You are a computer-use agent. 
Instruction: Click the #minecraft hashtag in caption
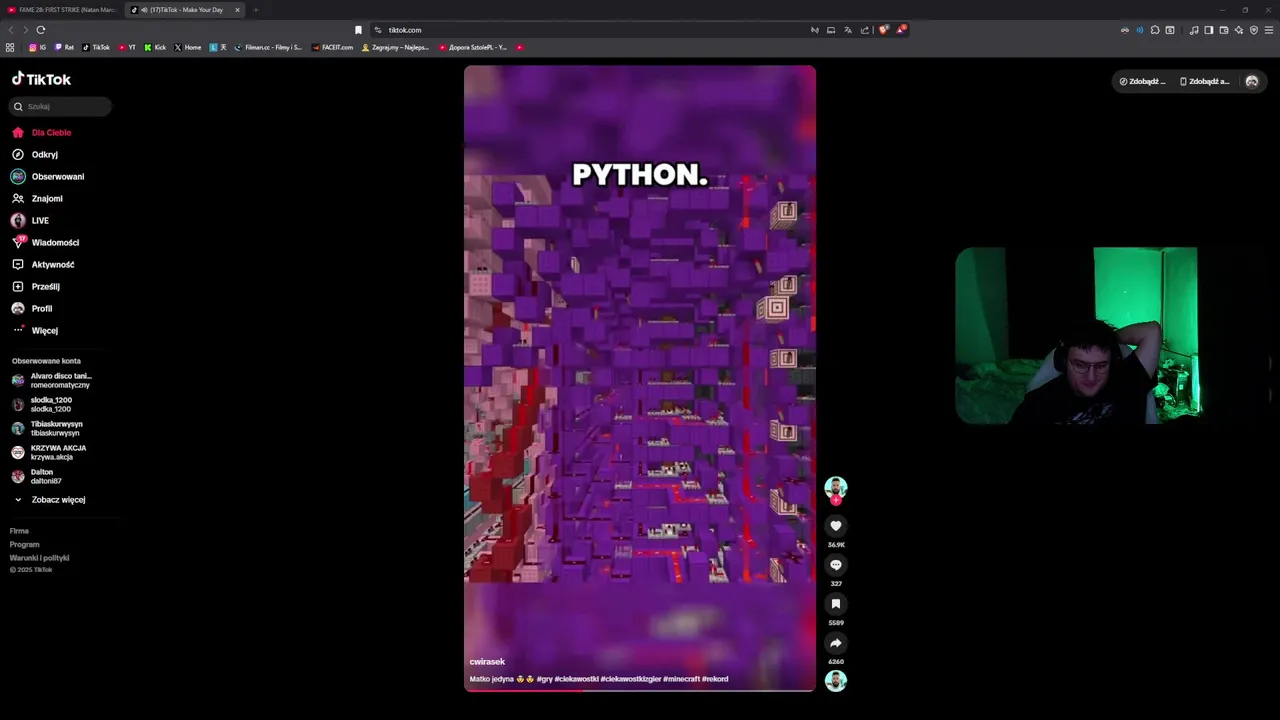pyautogui.click(x=680, y=679)
